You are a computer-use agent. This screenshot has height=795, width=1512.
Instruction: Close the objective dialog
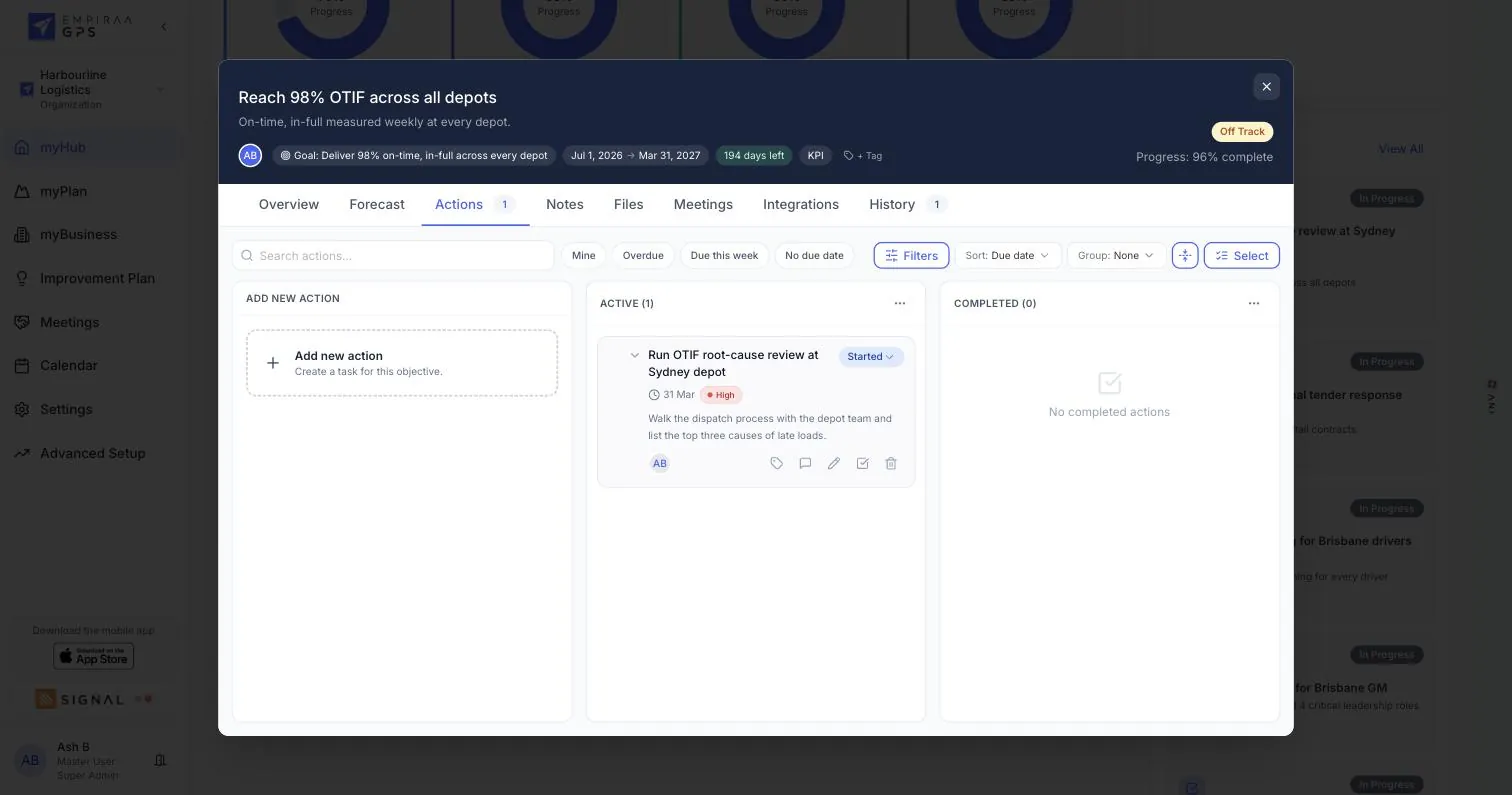point(1266,87)
